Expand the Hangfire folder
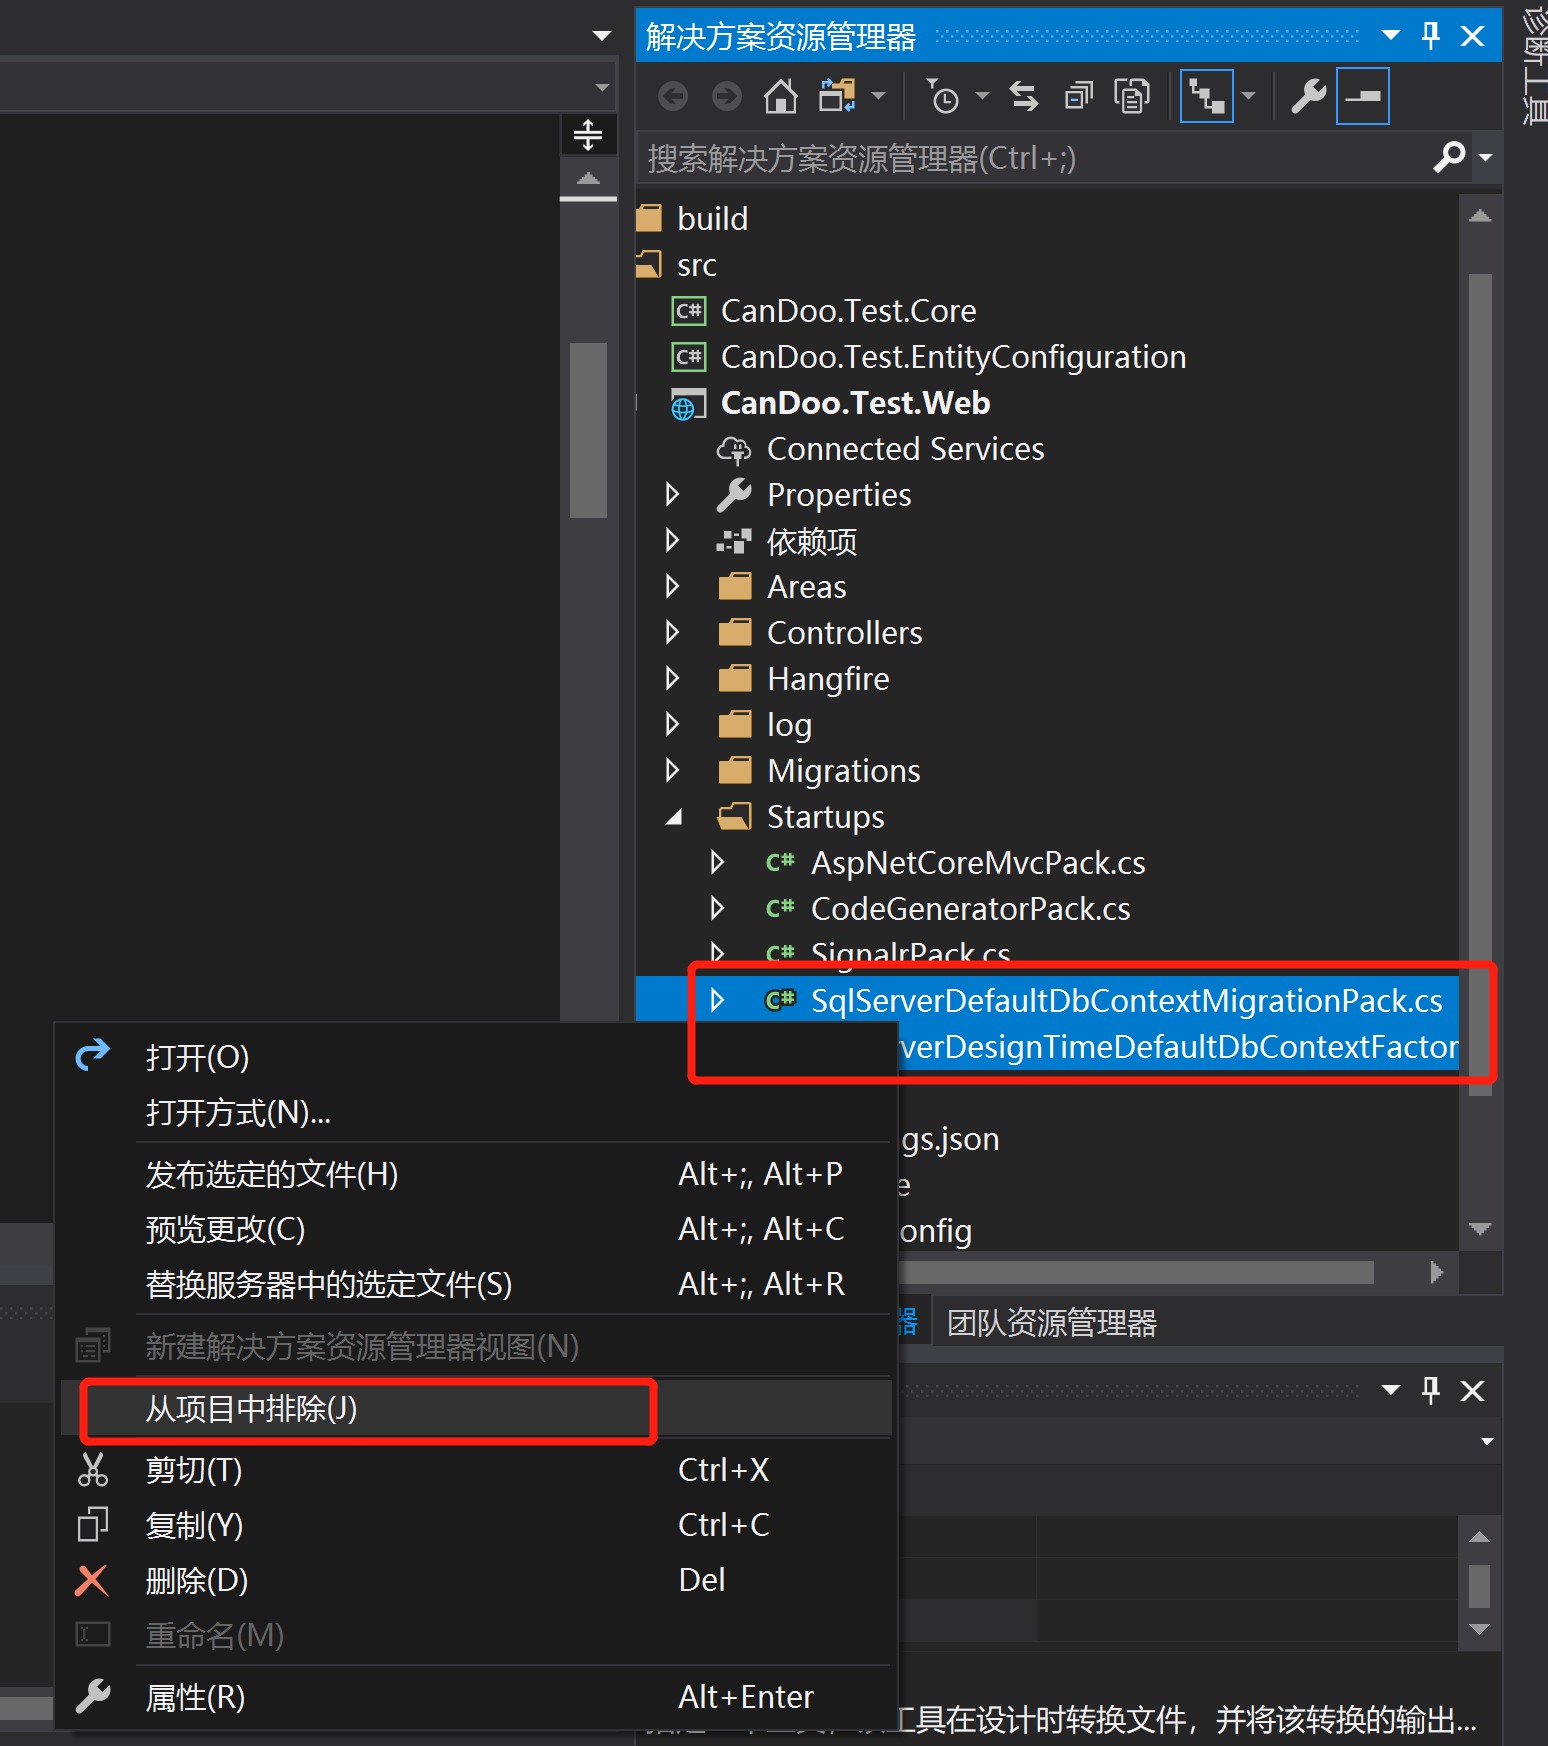1548x1746 pixels. [x=672, y=678]
